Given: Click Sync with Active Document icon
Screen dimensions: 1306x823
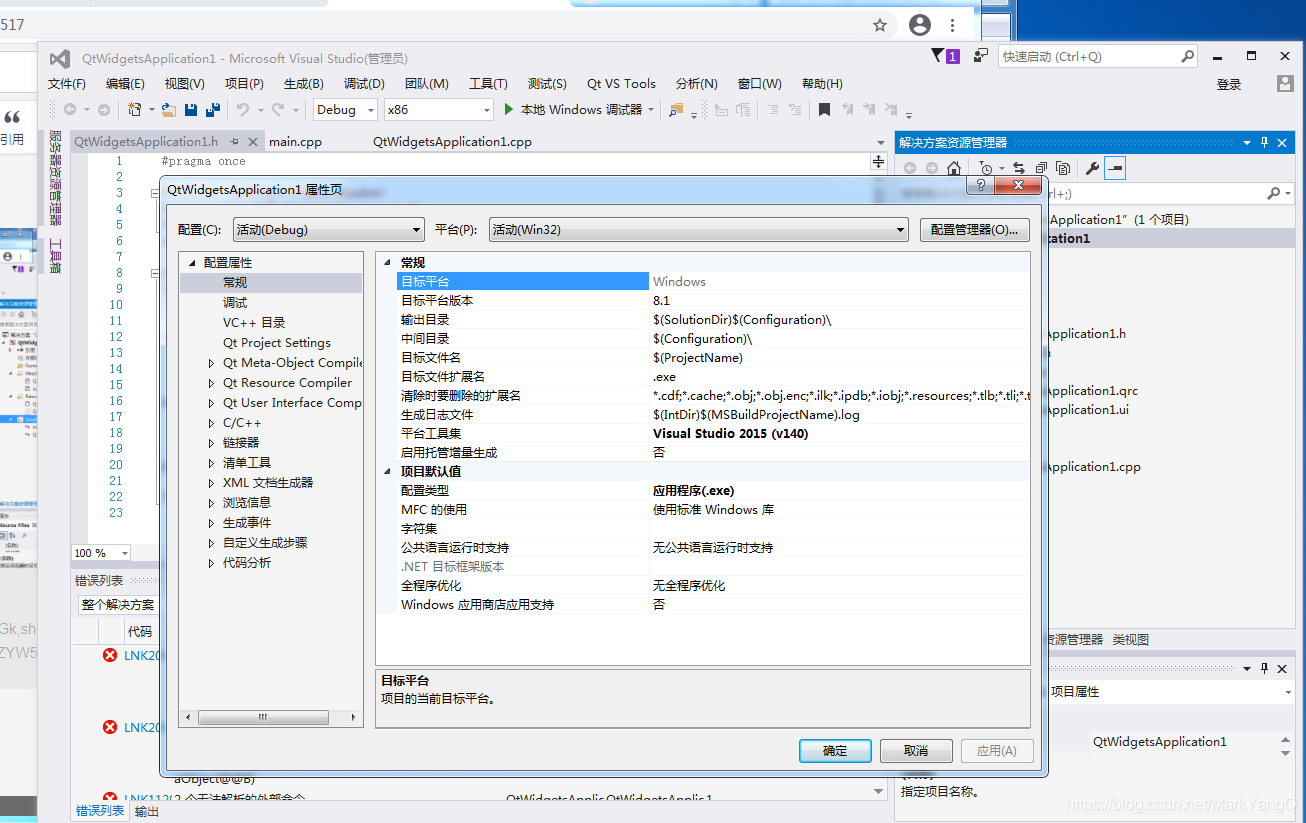Looking at the screenshot, I should [x=1019, y=168].
